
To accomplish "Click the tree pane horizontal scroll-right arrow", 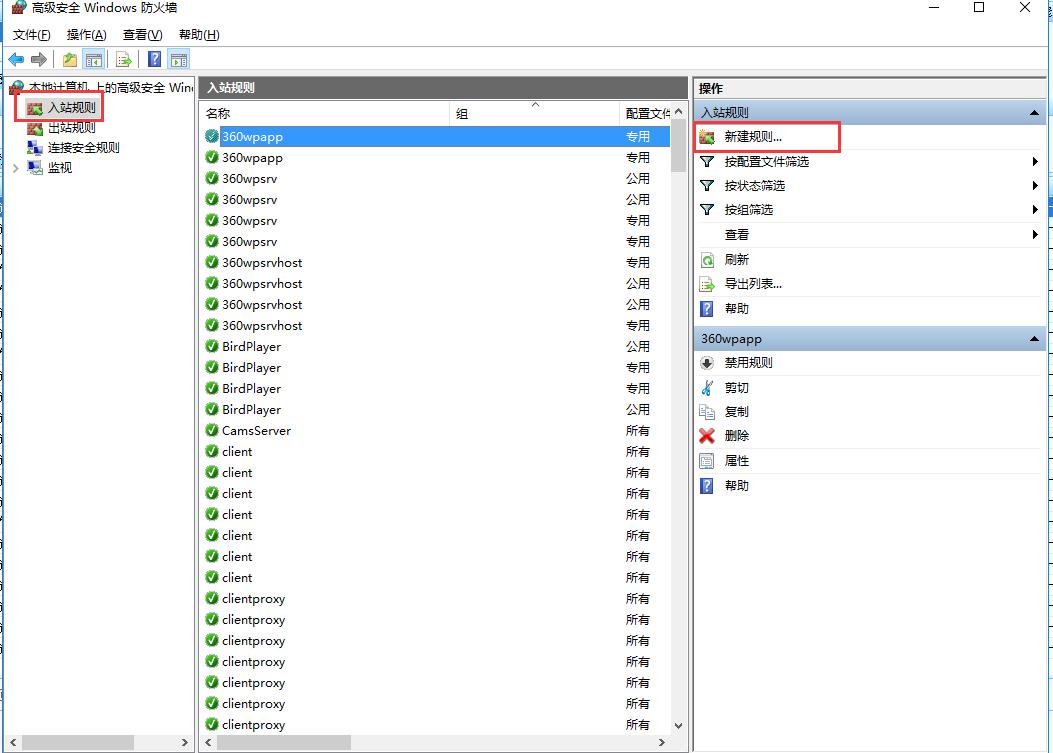I will tap(185, 743).
